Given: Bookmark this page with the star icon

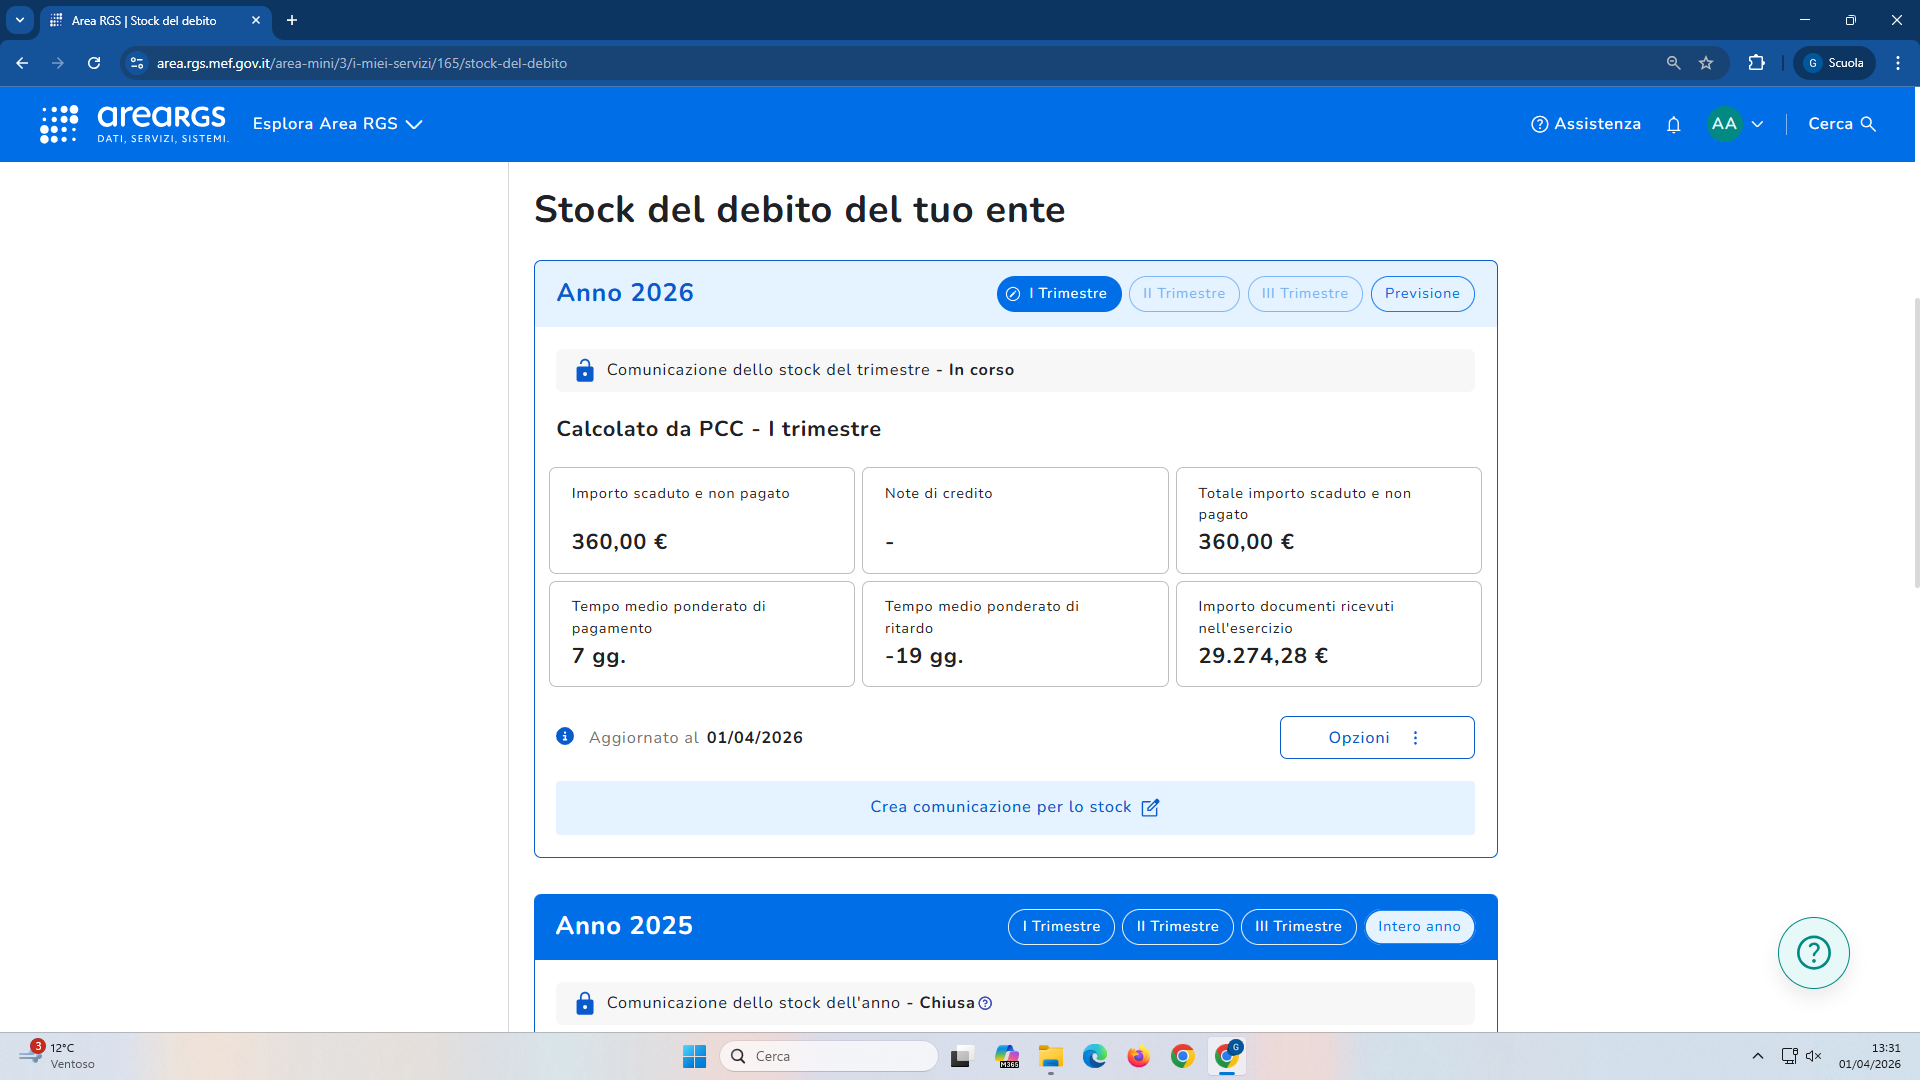Looking at the screenshot, I should click(1706, 63).
